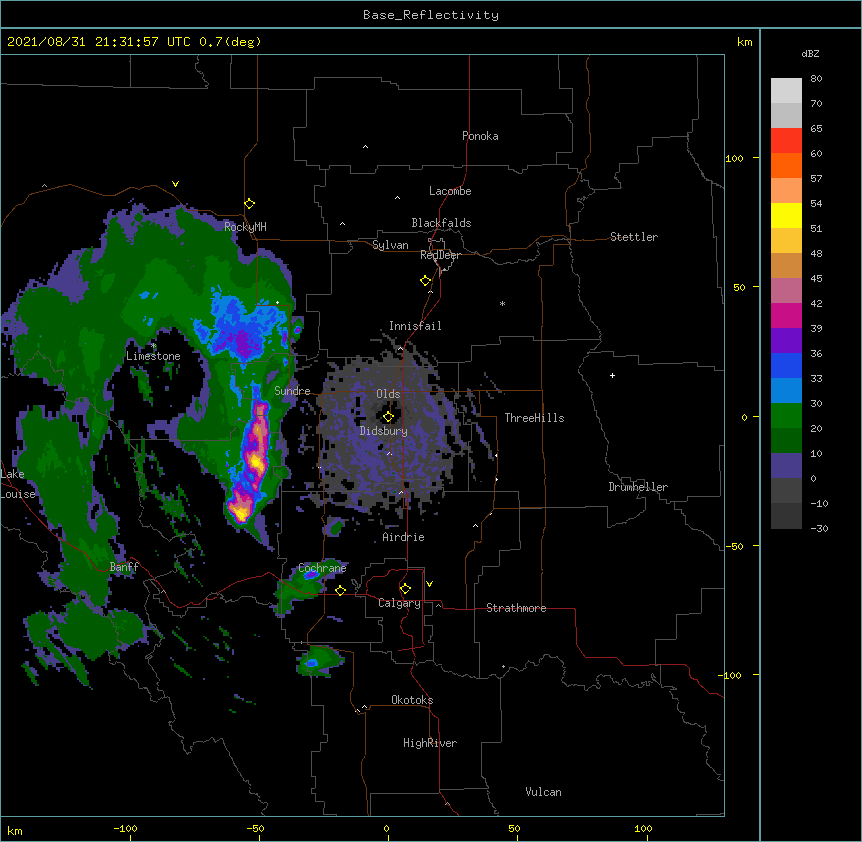
Task: Pick the magenta swatch in the dBZ legend
Action: pos(786,315)
